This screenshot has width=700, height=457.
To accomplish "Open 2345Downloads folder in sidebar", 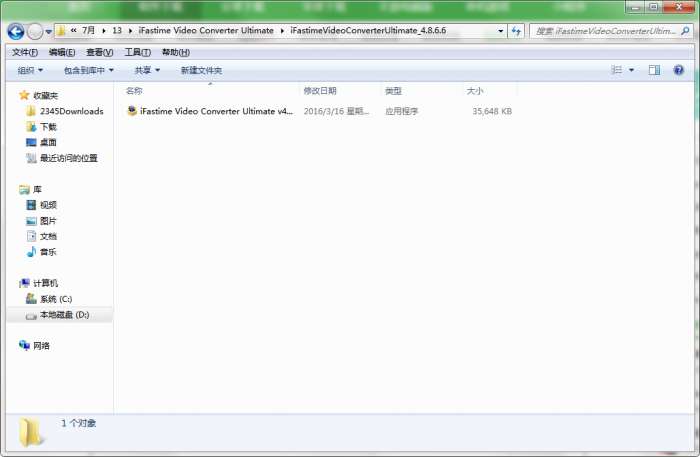I will [65, 111].
